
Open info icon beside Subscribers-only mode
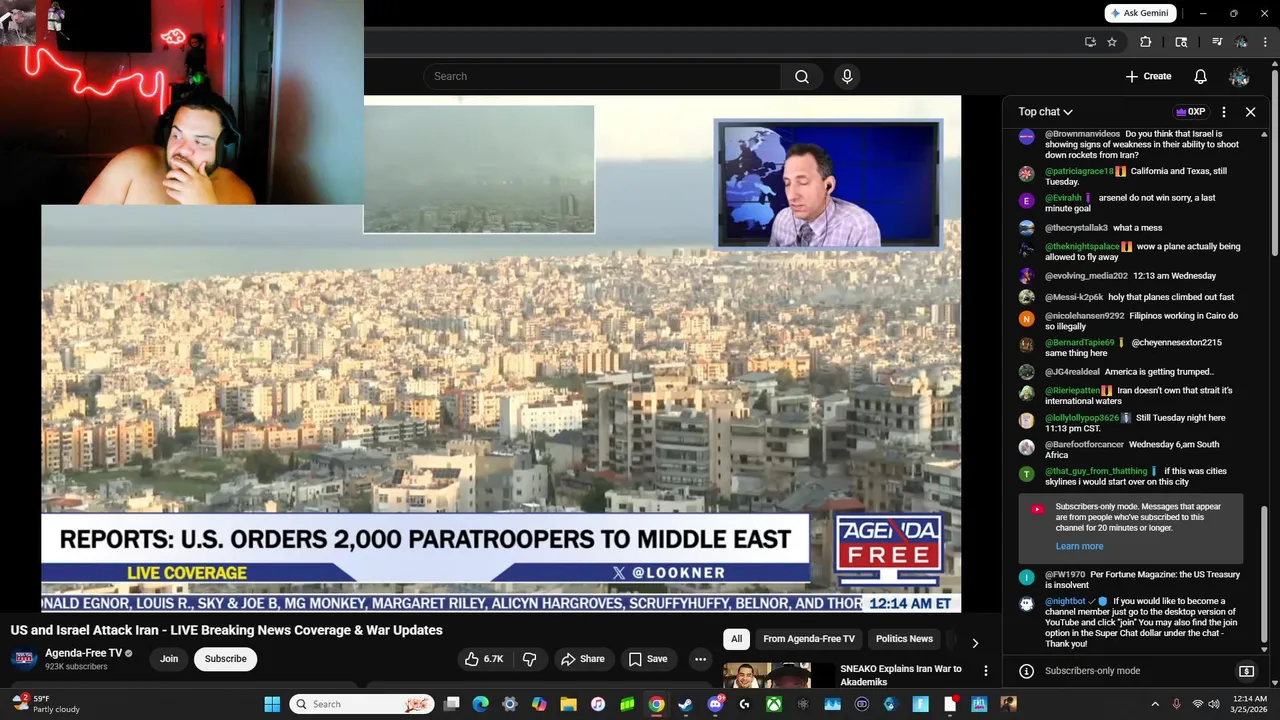(x=1026, y=671)
